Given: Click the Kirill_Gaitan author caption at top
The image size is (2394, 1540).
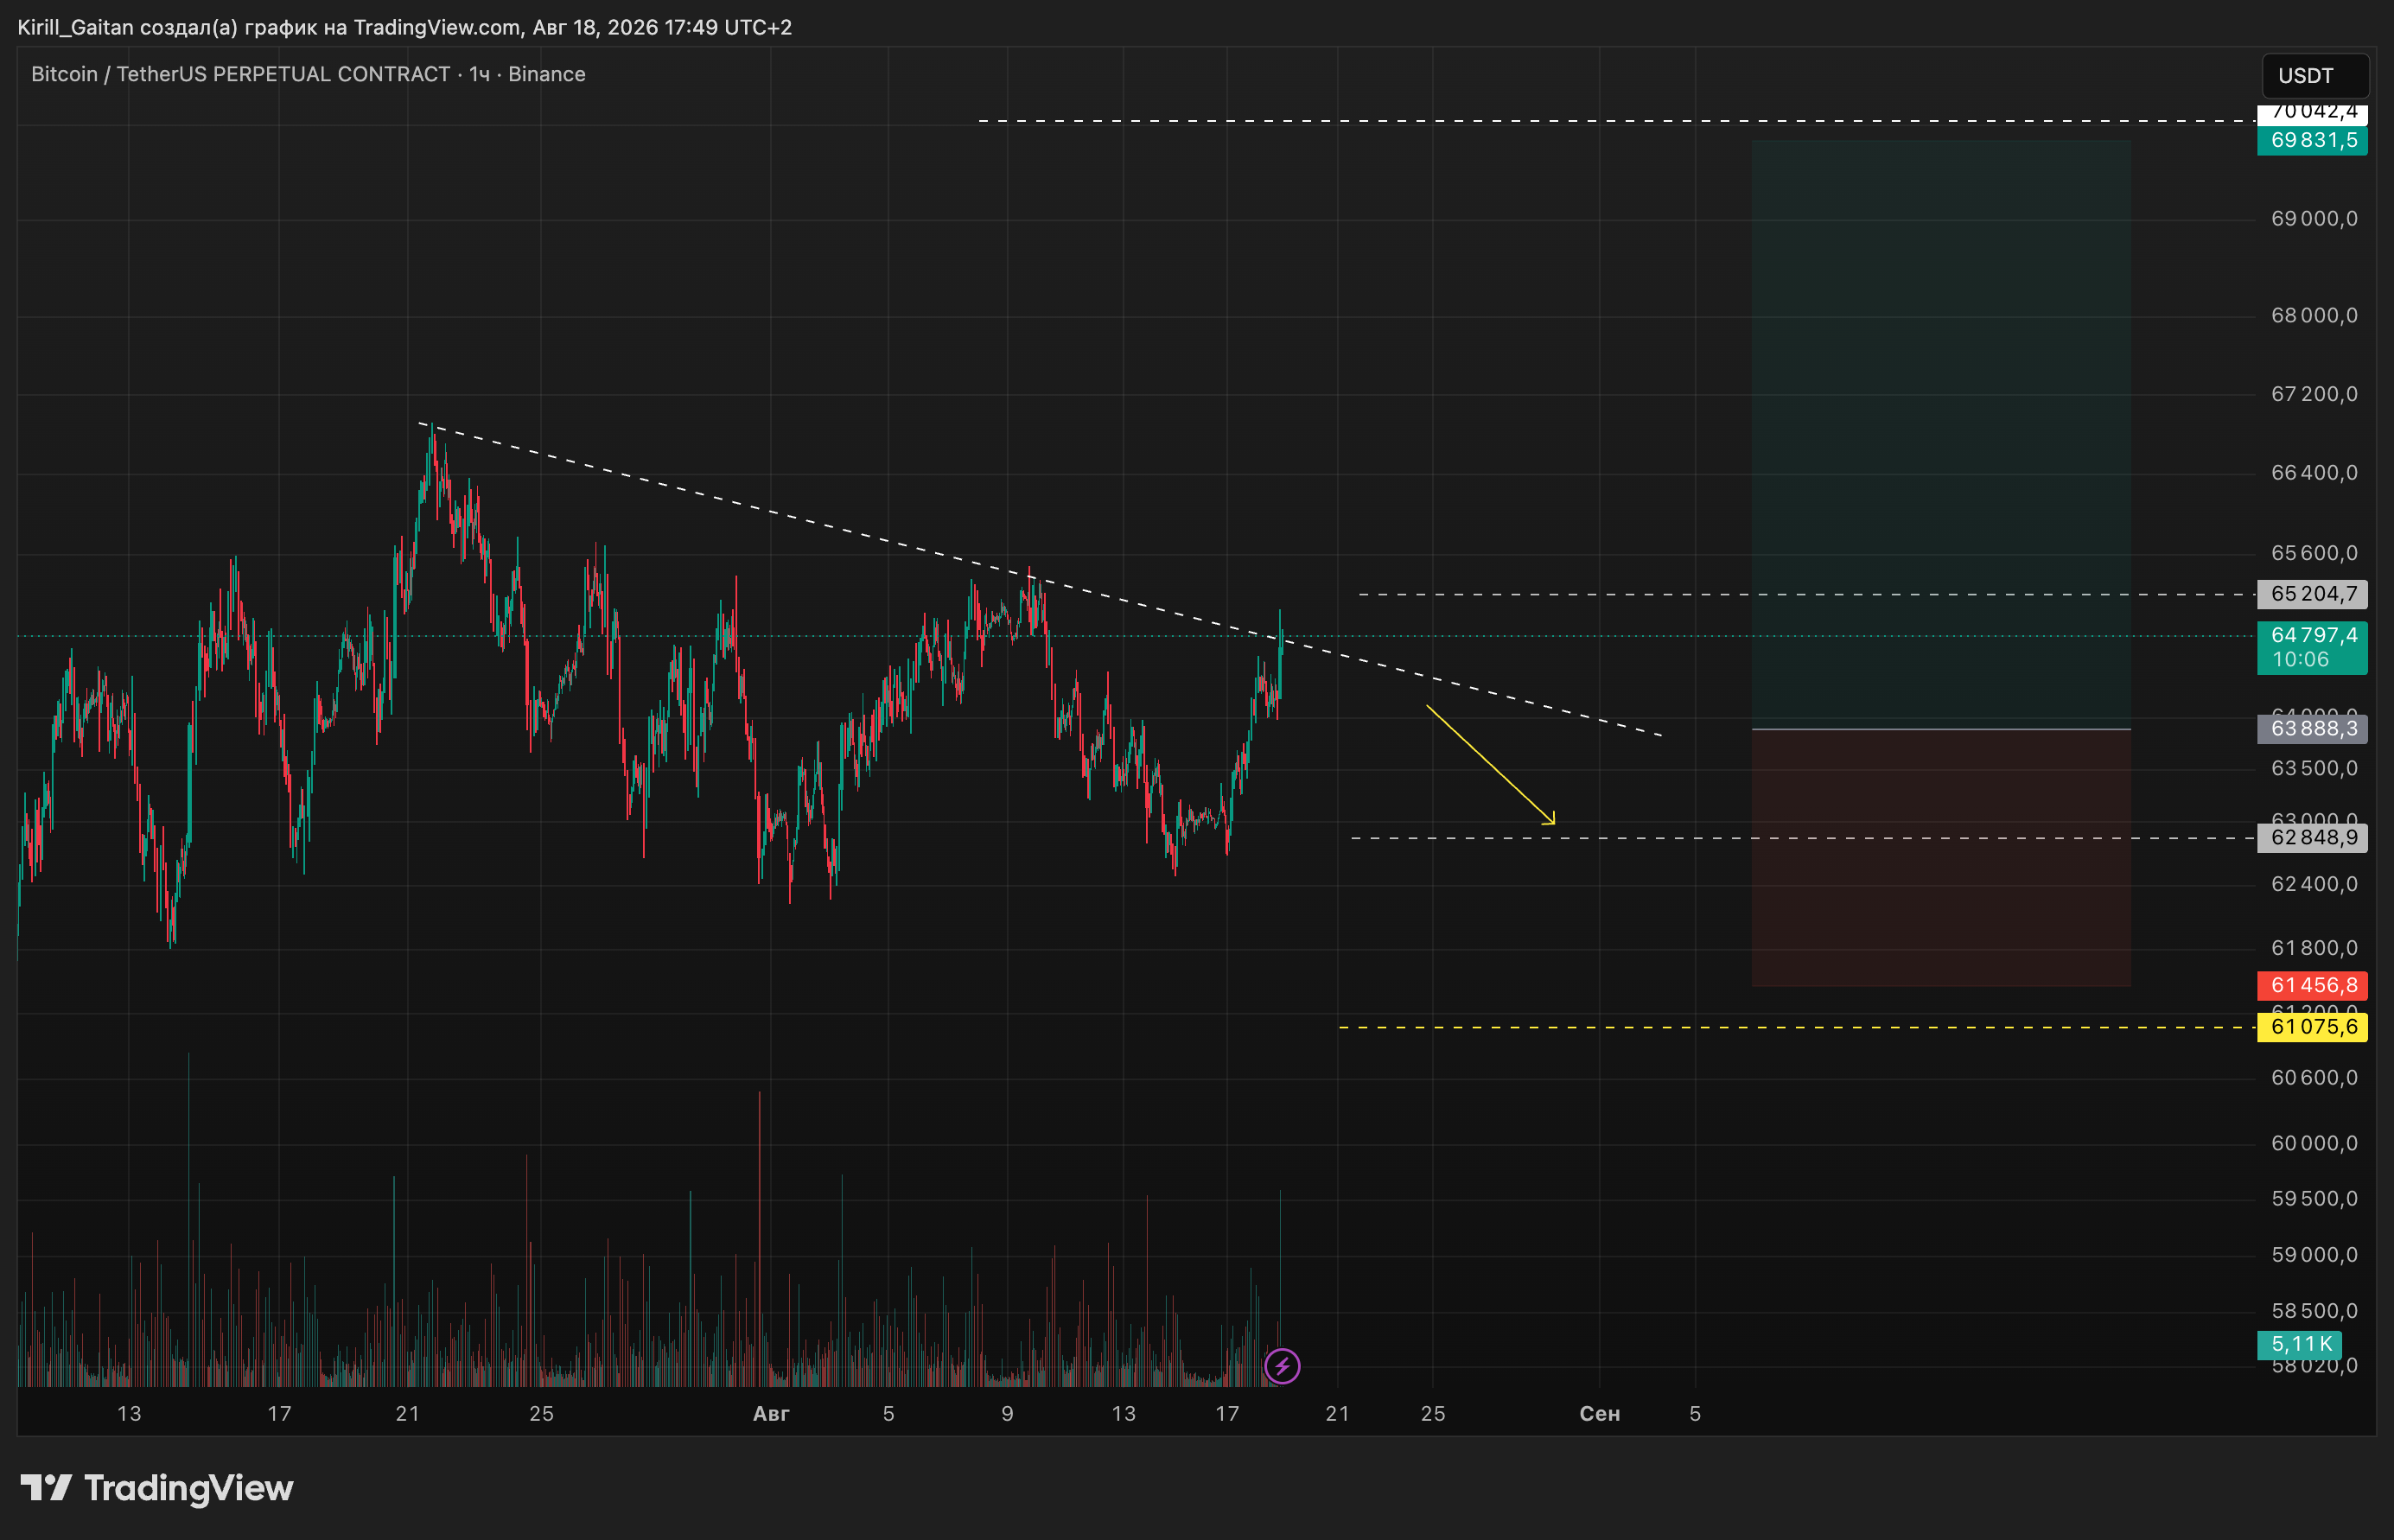Looking at the screenshot, I should [404, 27].
